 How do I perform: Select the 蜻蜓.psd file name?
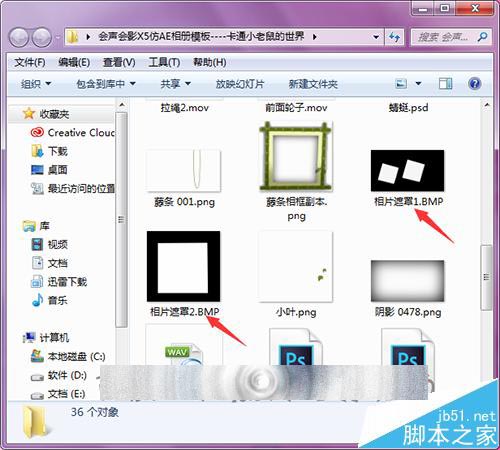(x=408, y=108)
